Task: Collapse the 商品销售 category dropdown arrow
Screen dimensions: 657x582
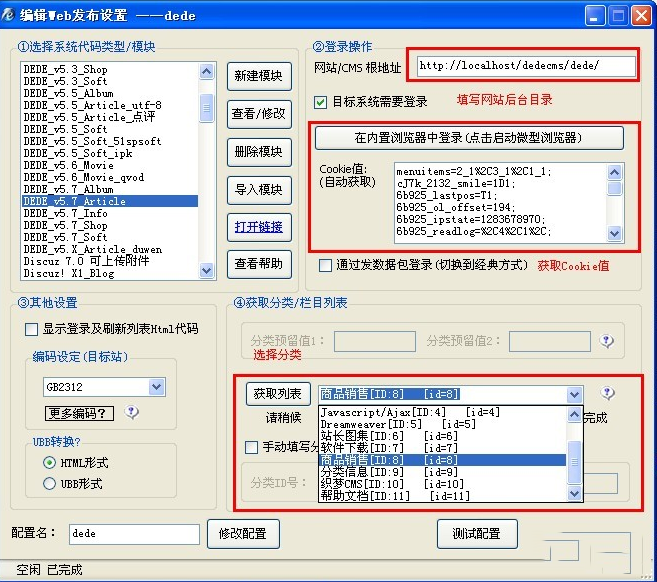Action: click(573, 395)
